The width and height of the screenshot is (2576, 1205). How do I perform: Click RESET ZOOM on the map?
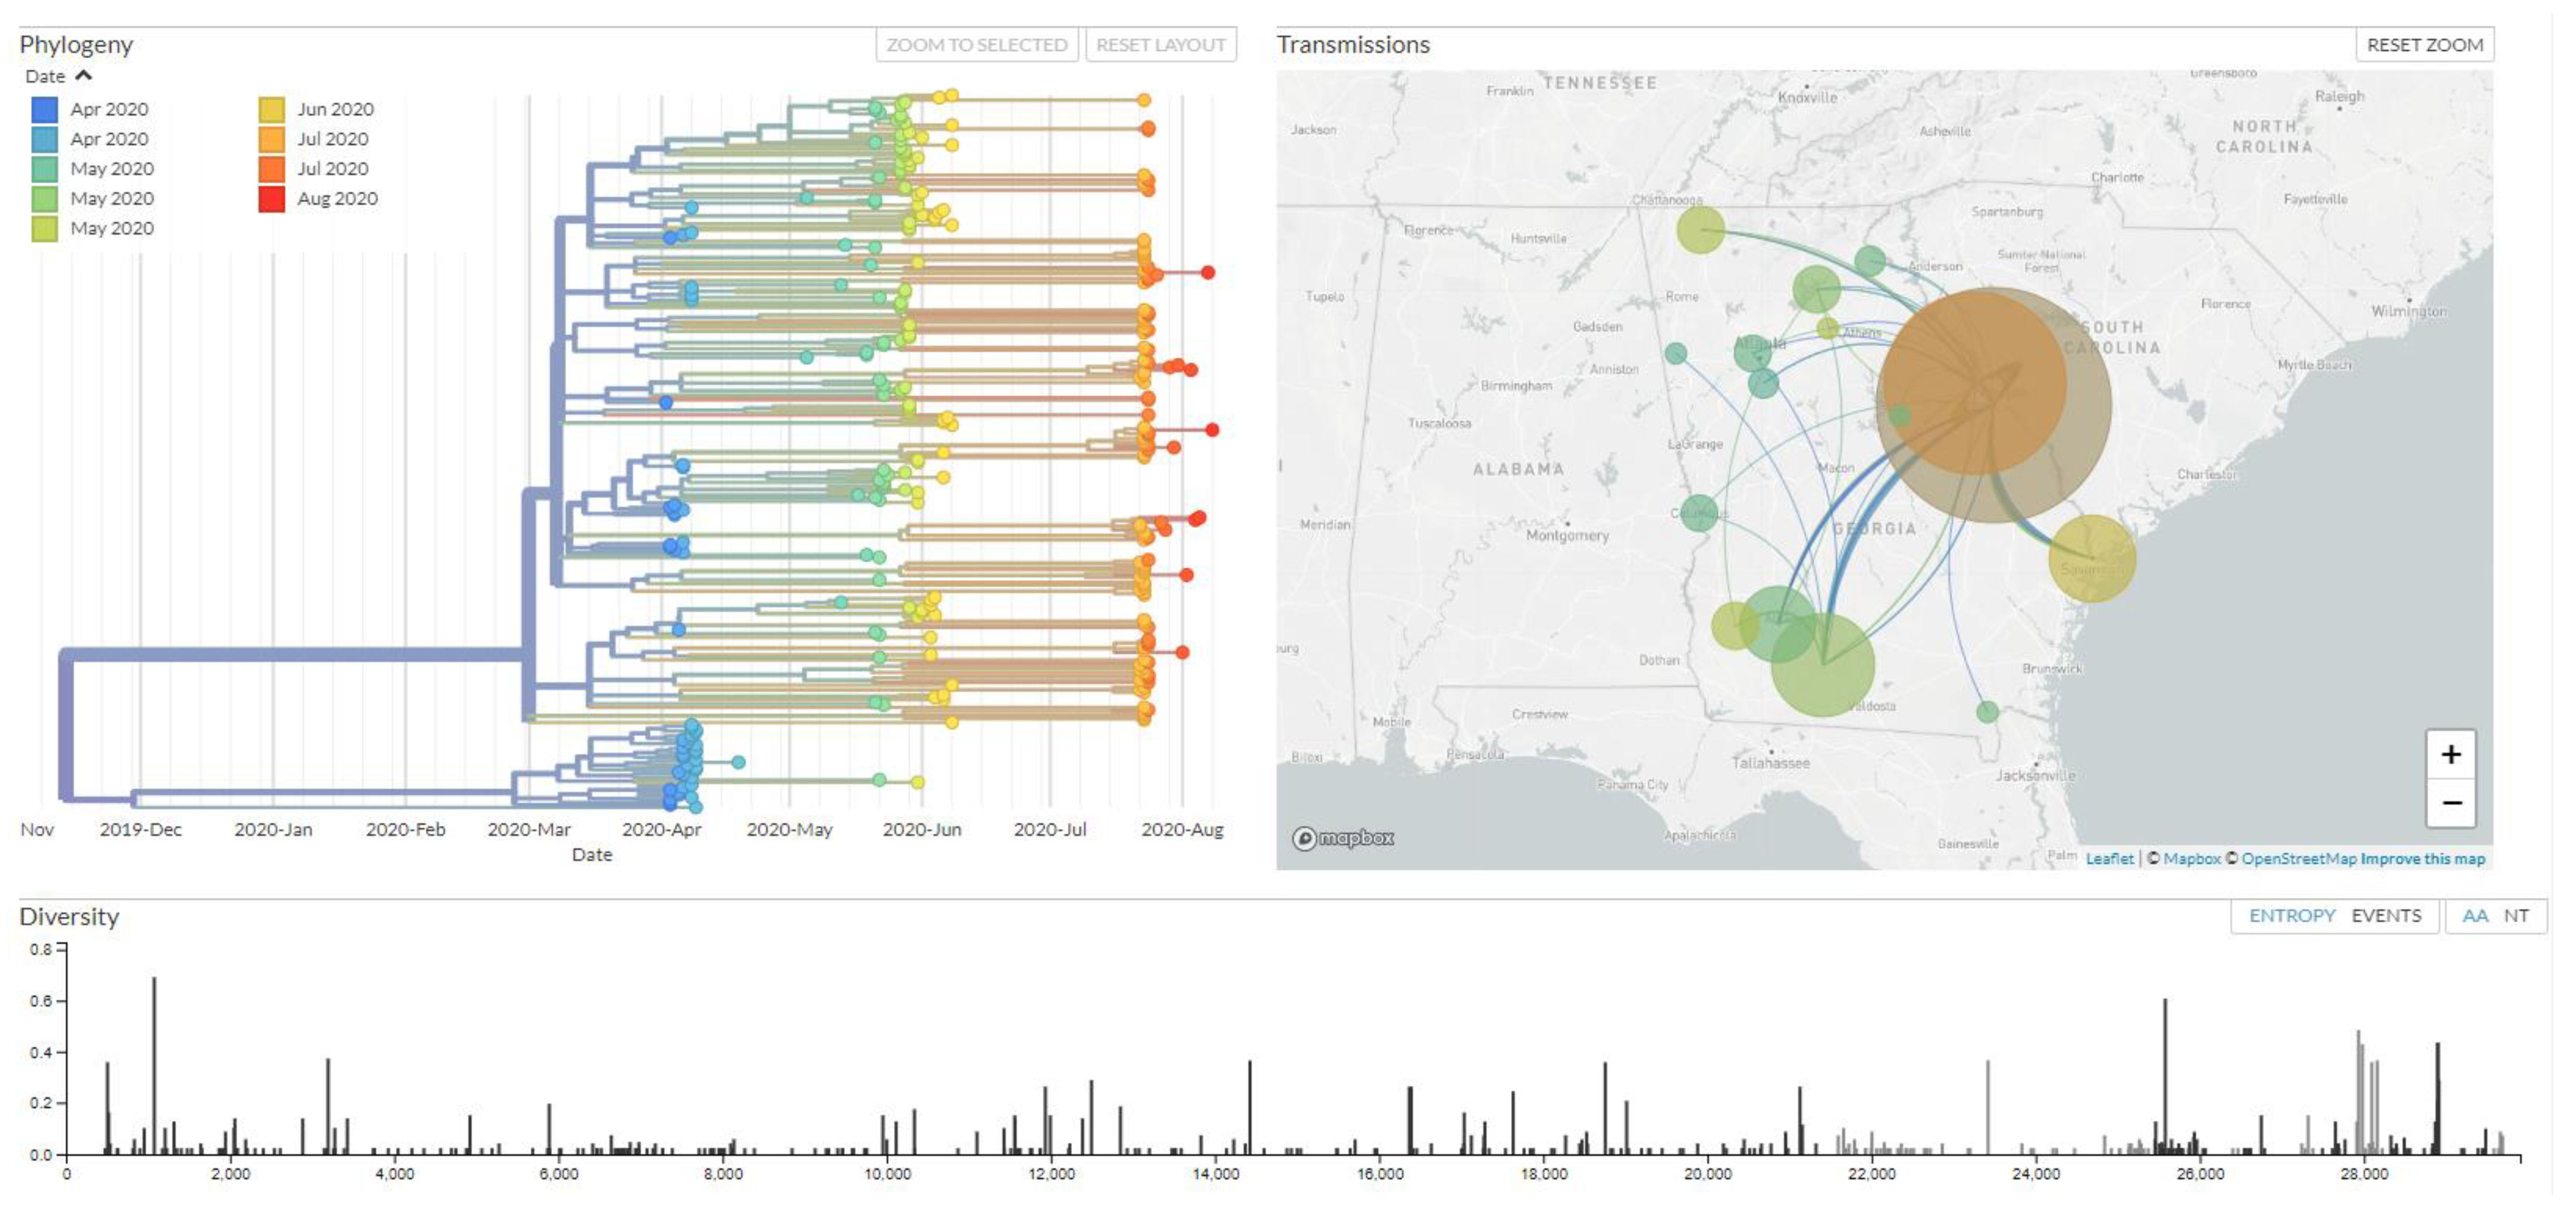pos(2424,44)
